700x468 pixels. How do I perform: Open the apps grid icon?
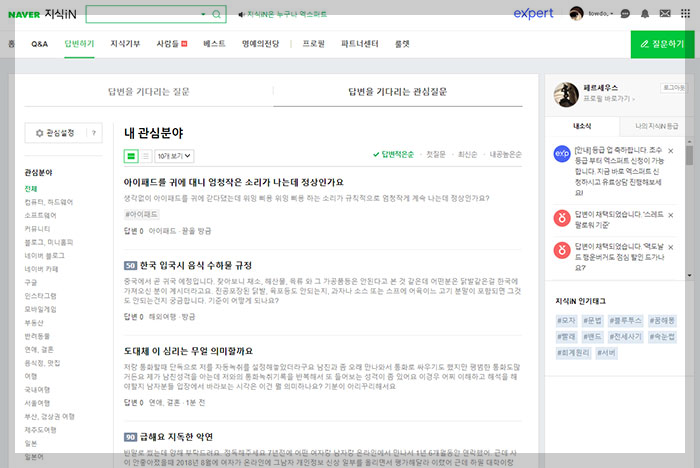pos(685,14)
